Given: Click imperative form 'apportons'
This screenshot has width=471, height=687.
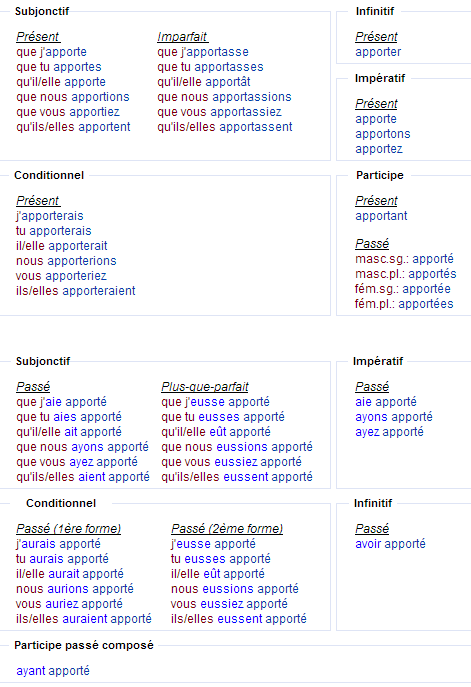Looking at the screenshot, I should pyautogui.click(x=383, y=134).
